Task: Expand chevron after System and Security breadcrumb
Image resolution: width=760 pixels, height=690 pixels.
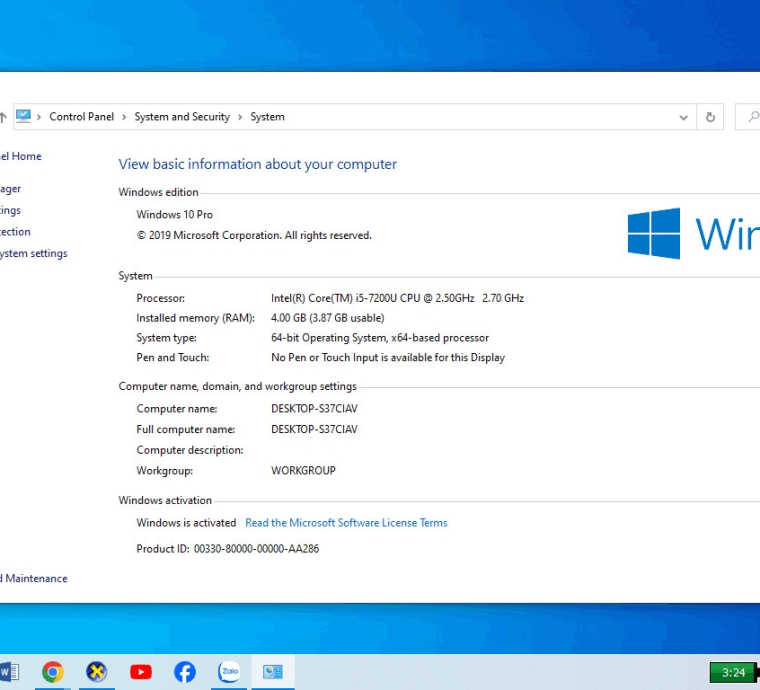Action: 240,117
